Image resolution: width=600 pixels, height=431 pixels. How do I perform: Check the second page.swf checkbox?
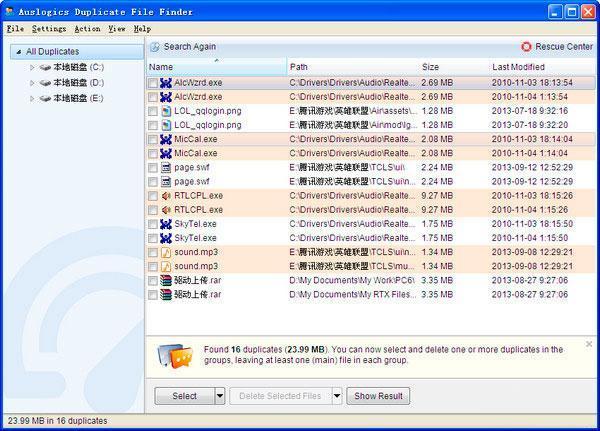coord(153,182)
